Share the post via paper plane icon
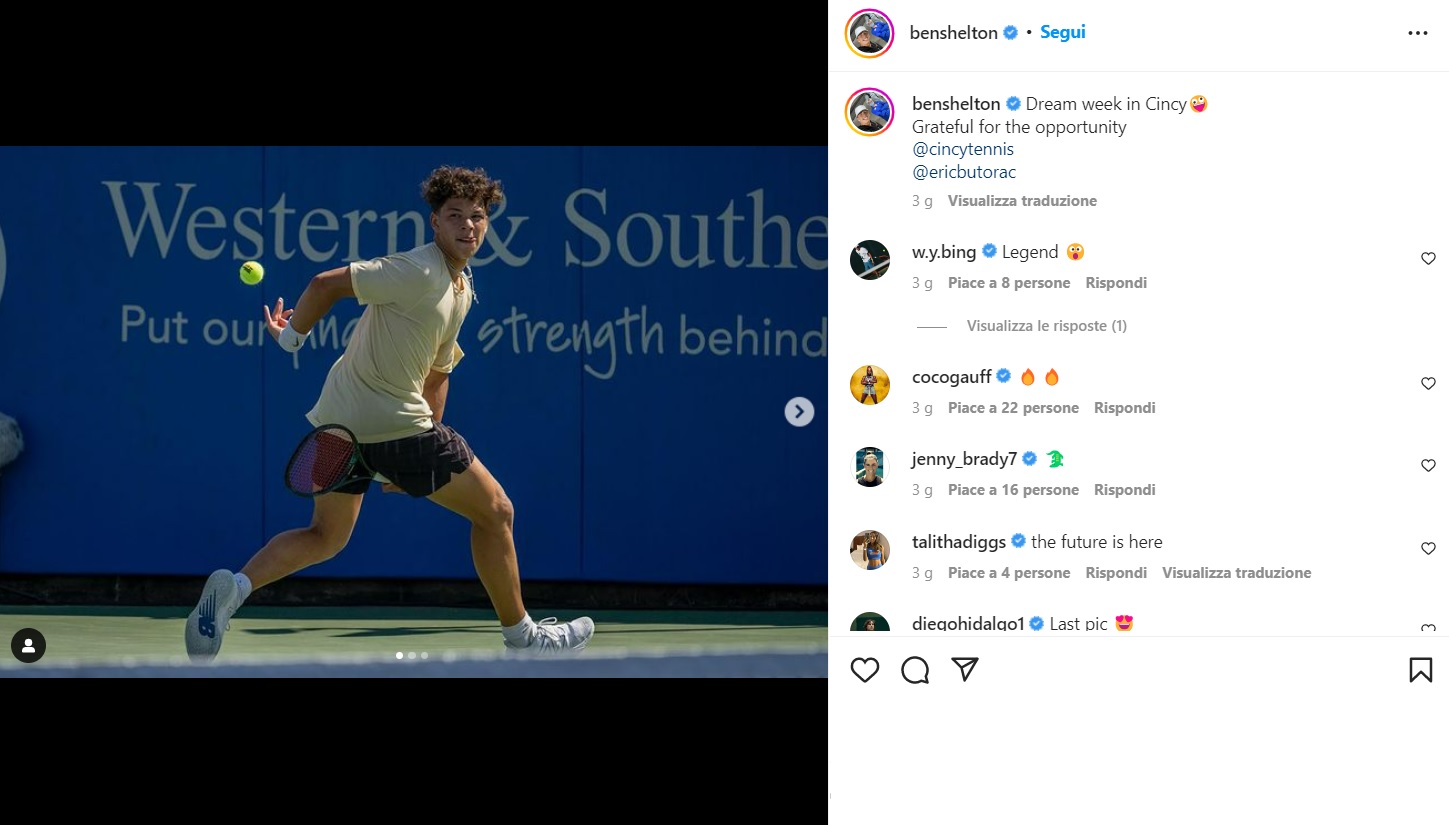 (x=965, y=670)
